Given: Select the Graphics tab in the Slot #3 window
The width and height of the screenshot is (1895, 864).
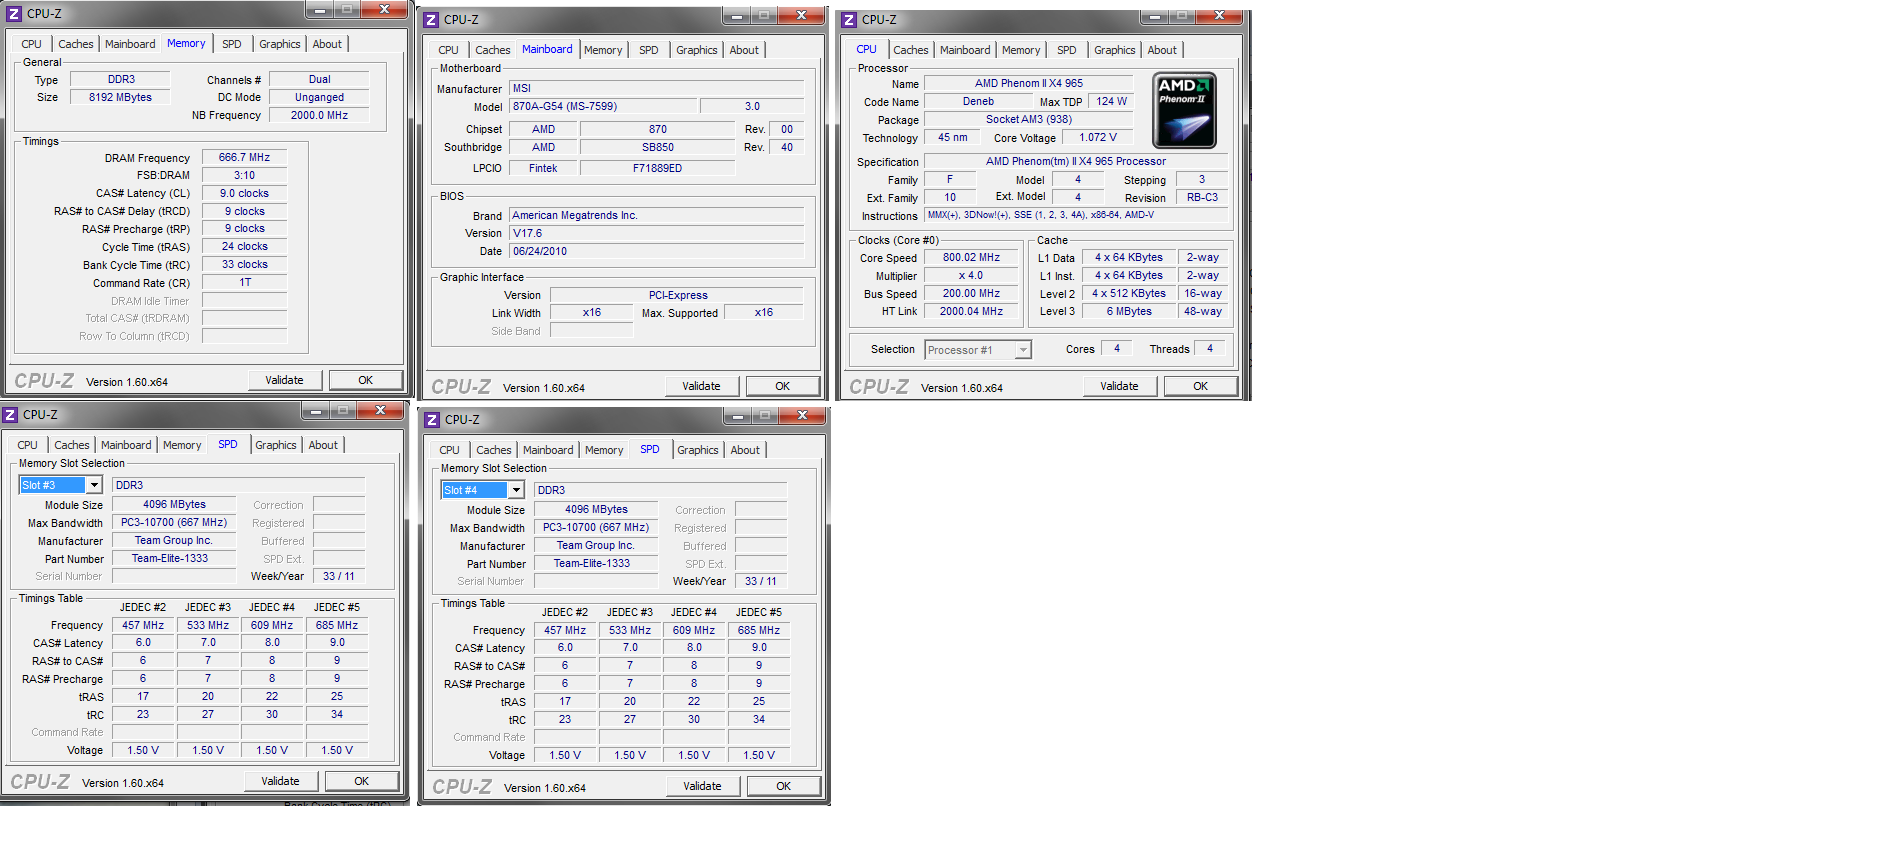Looking at the screenshot, I should (x=276, y=445).
